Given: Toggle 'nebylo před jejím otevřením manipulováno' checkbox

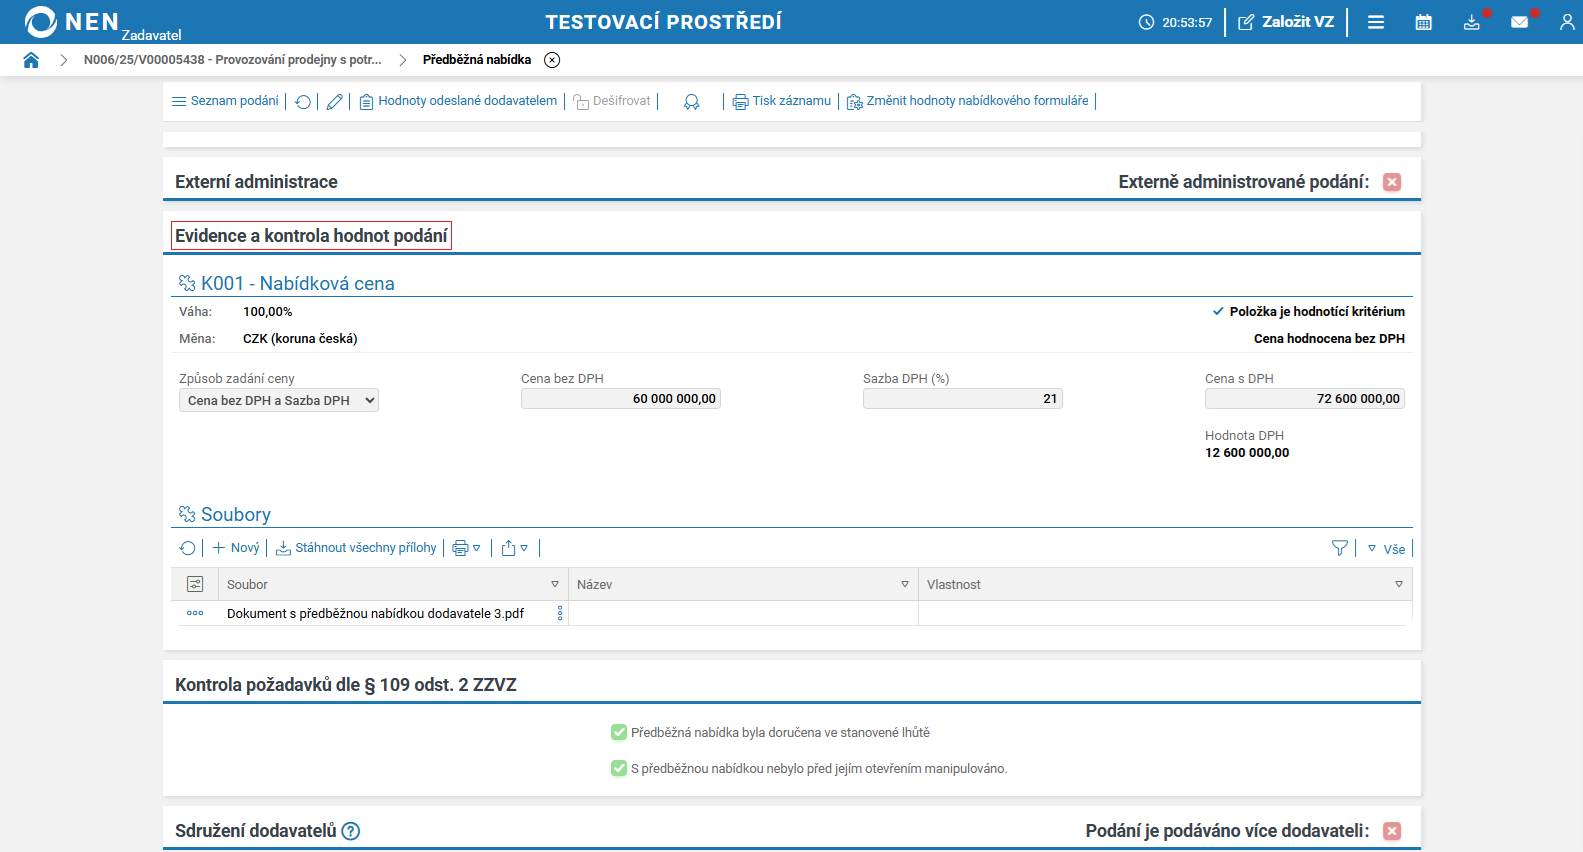Looking at the screenshot, I should 619,769.
